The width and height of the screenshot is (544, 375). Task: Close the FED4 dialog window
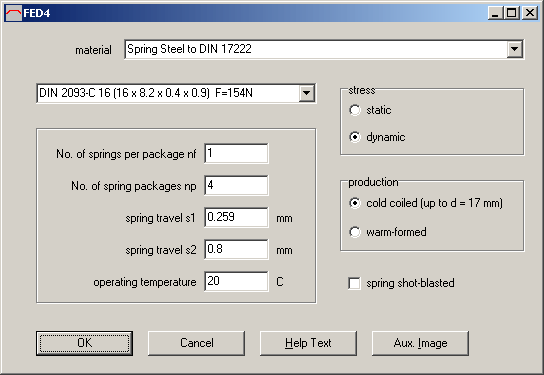point(530,13)
